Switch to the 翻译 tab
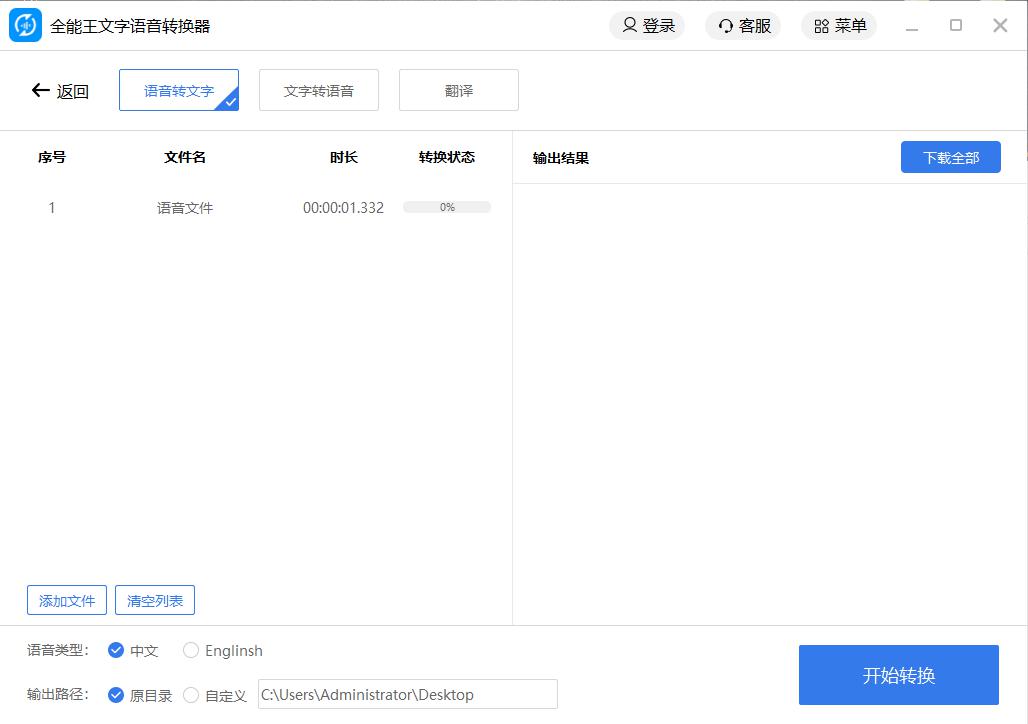The image size is (1028, 724). tap(458, 90)
